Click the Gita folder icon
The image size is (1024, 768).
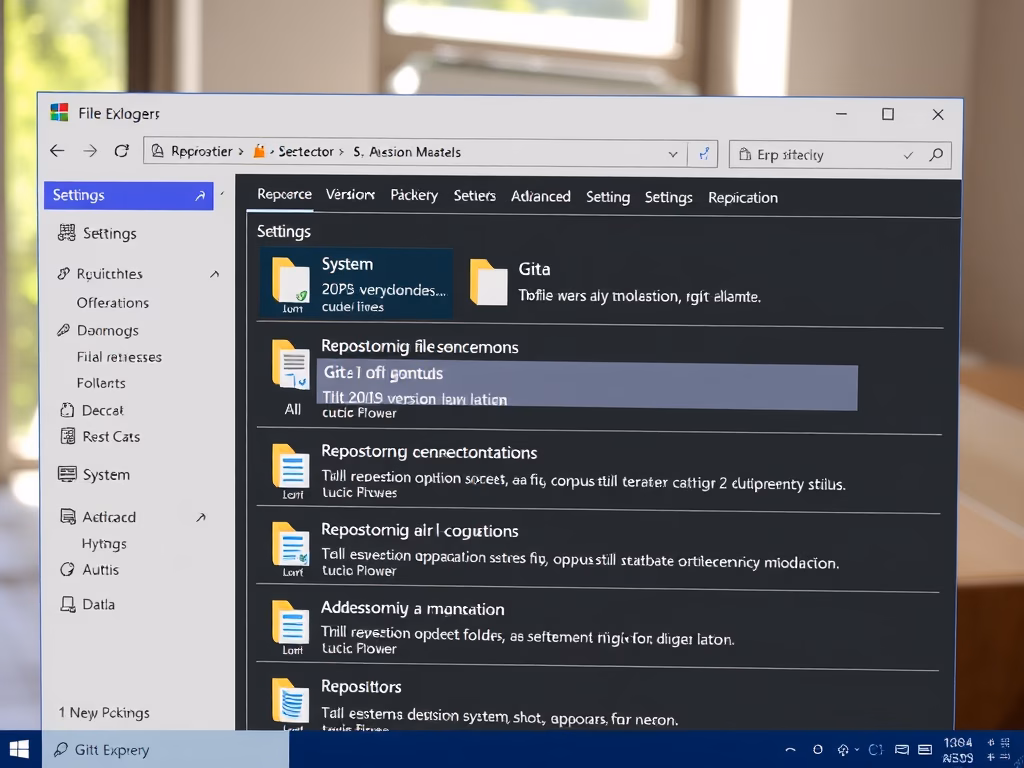click(x=488, y=282)
